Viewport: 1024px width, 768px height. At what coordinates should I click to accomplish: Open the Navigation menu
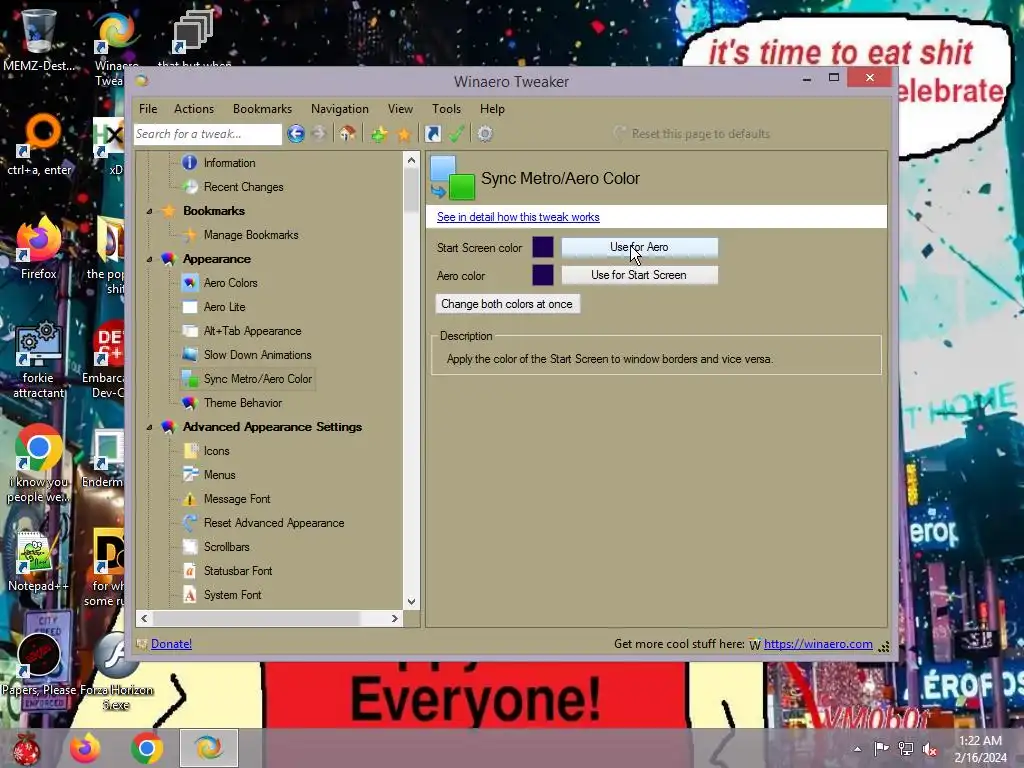point(340,109)
